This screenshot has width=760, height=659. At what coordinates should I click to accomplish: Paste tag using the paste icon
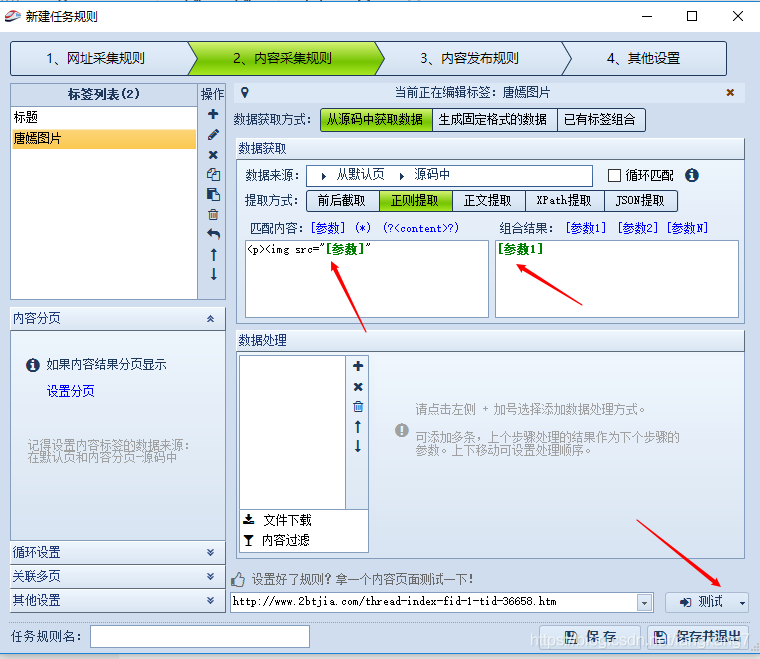[213, 194]
